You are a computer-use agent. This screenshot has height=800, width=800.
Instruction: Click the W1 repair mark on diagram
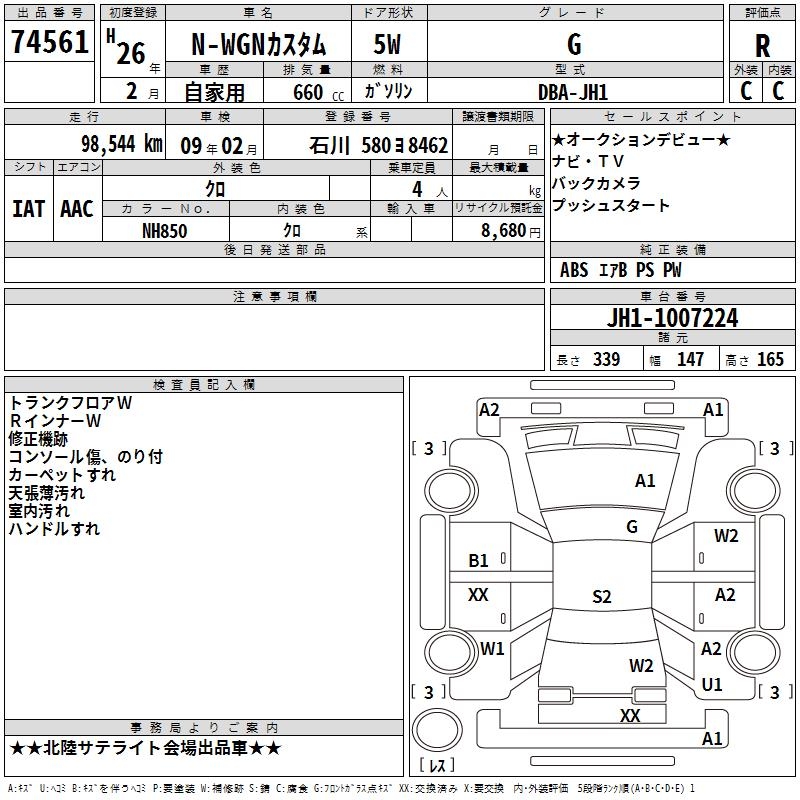point(492,649)
